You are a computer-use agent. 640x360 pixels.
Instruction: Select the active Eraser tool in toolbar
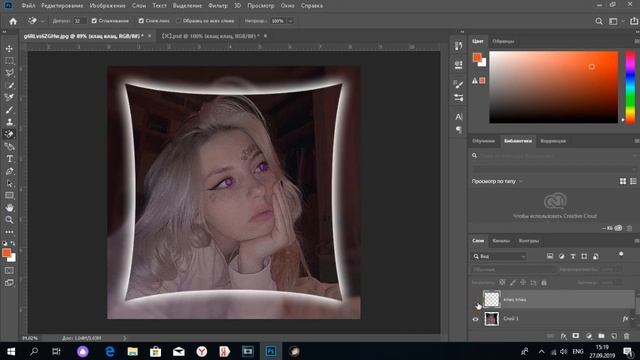tap(9, 134)
